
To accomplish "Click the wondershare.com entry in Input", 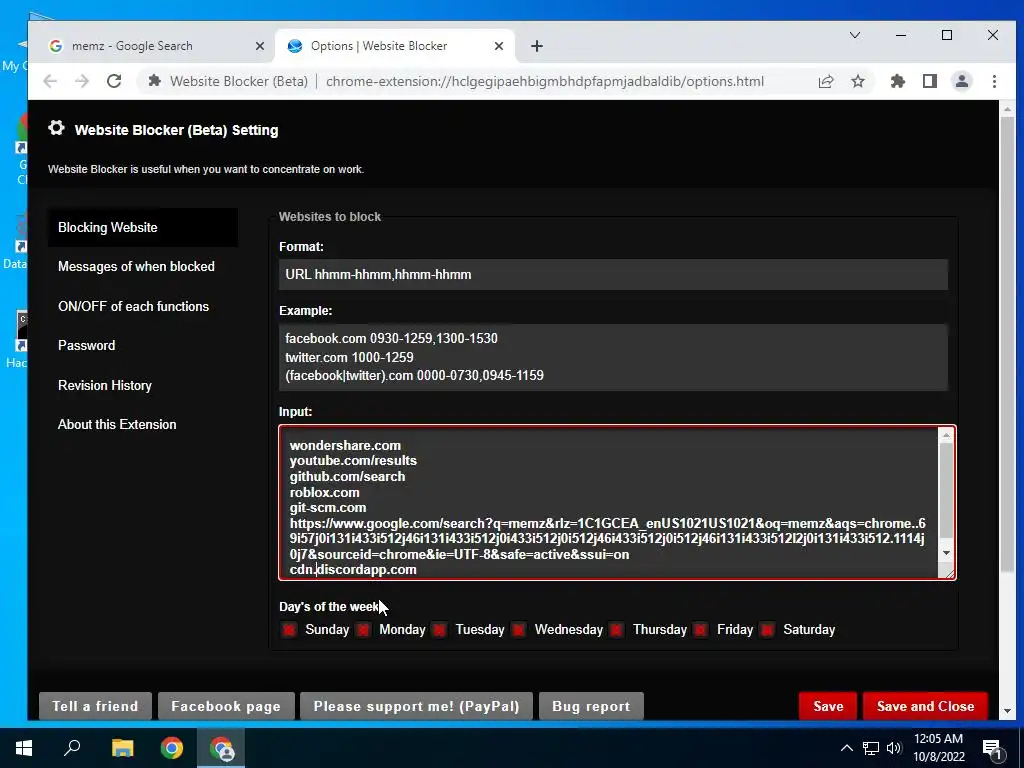I will coord(345,445).
